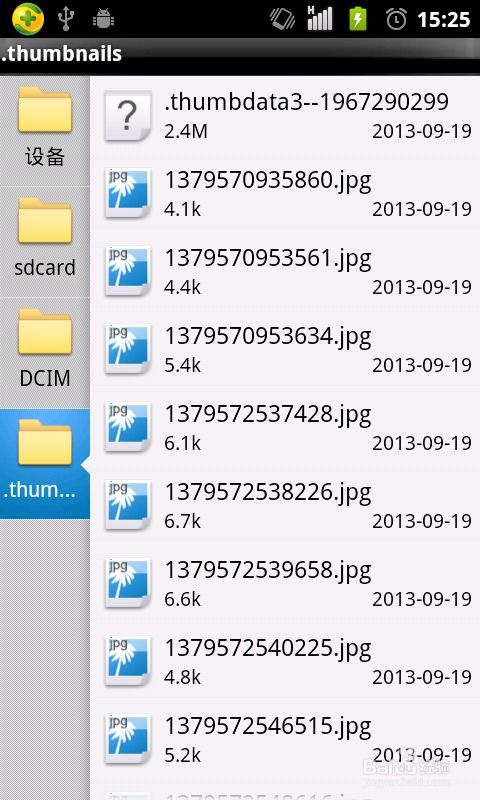Open 1379572539658.jpg file entry
The height and width of the screenshot is (800, 480).
(x=285, y=583)
